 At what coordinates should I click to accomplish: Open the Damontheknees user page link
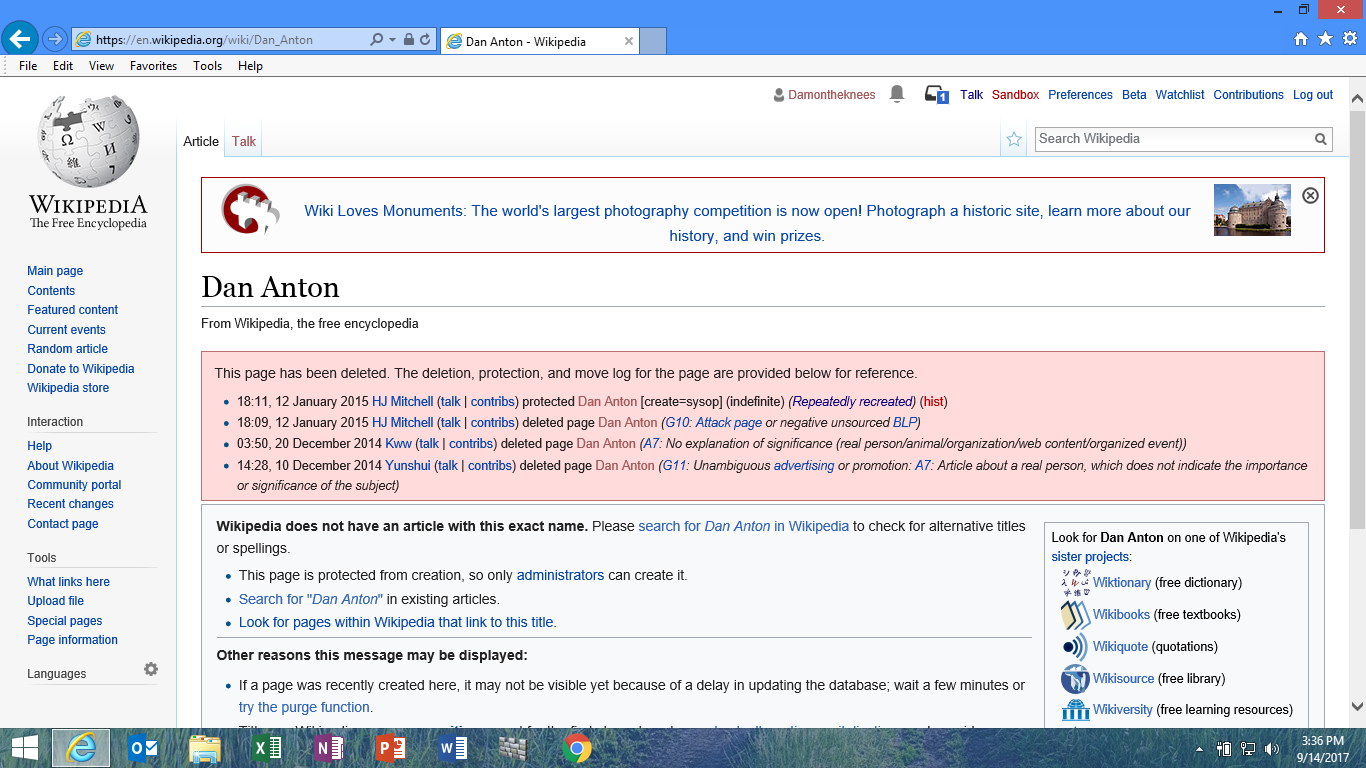pos(831,95)
